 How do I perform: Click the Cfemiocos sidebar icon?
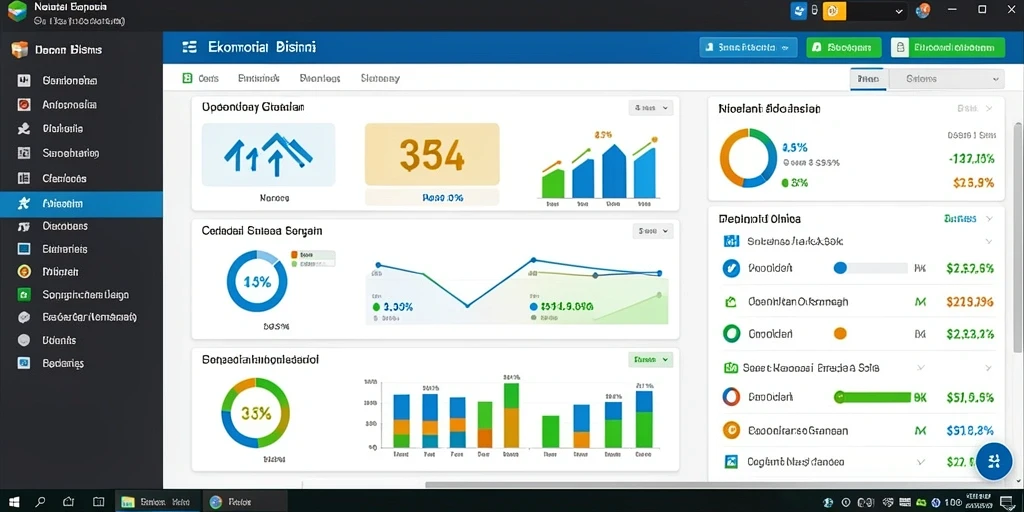24,178
